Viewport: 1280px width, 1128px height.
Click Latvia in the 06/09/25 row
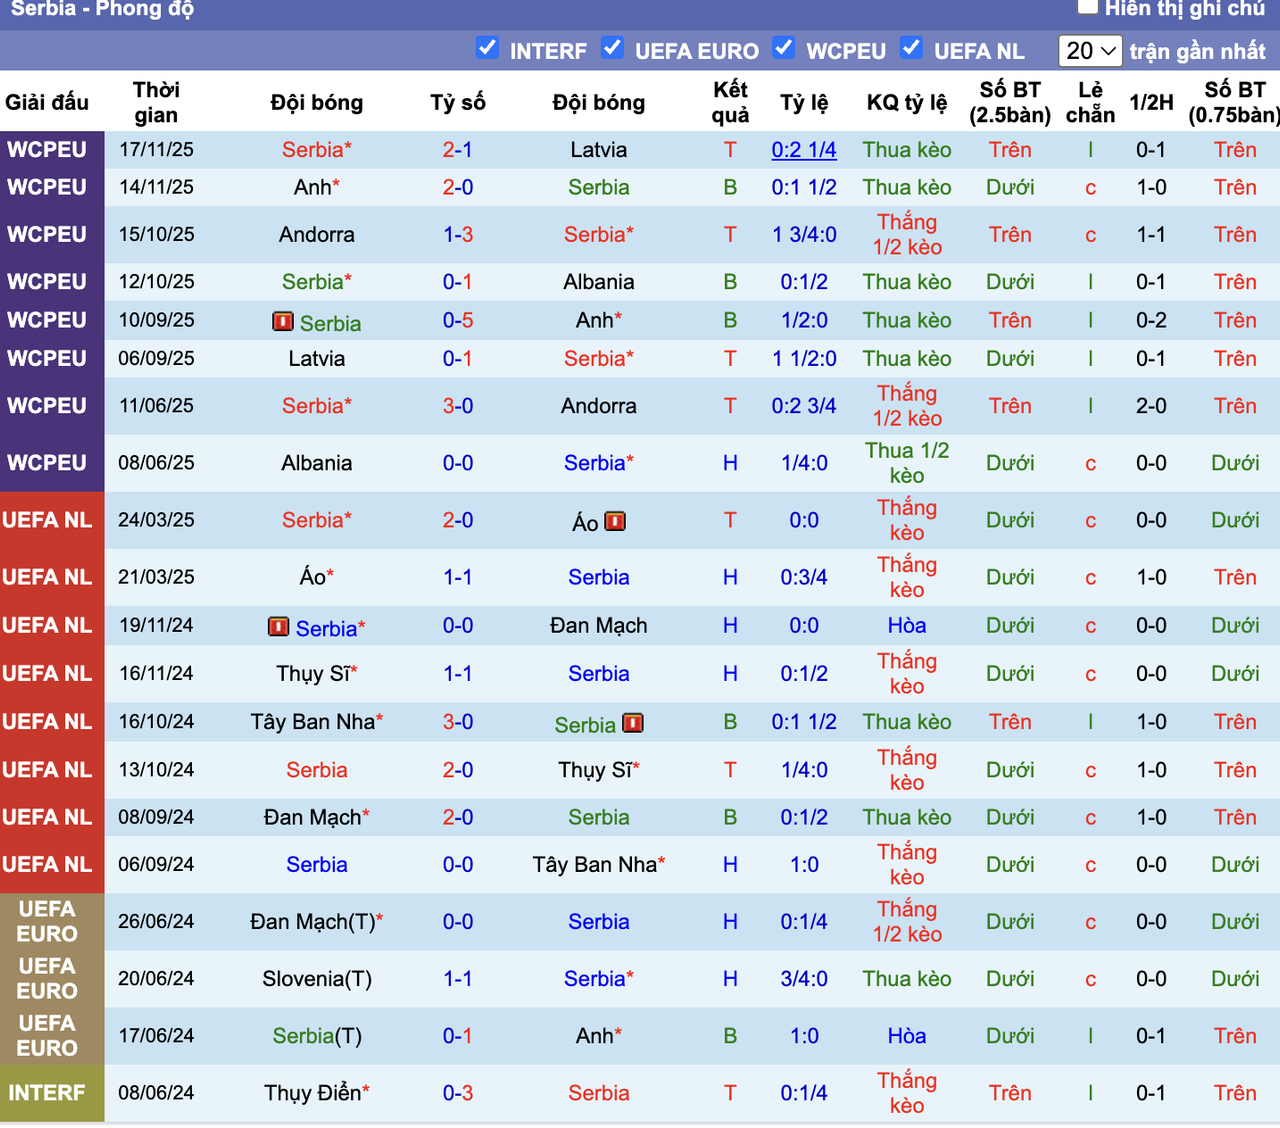317,359
